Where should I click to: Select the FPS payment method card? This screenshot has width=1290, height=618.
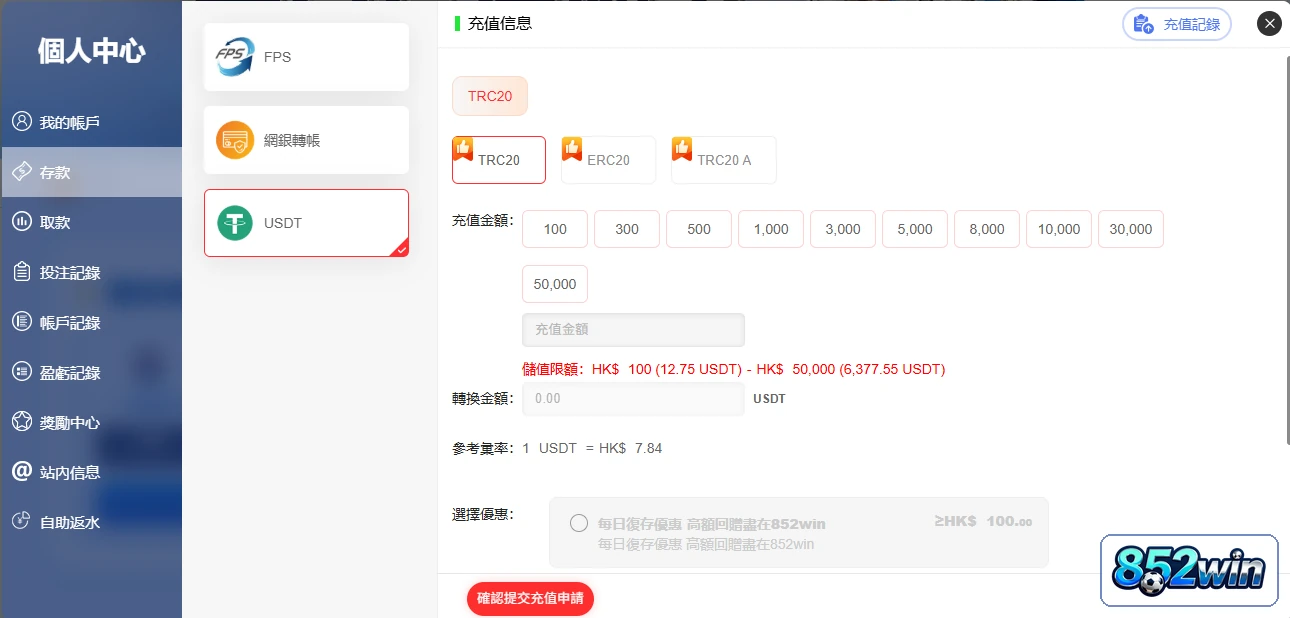306,57
